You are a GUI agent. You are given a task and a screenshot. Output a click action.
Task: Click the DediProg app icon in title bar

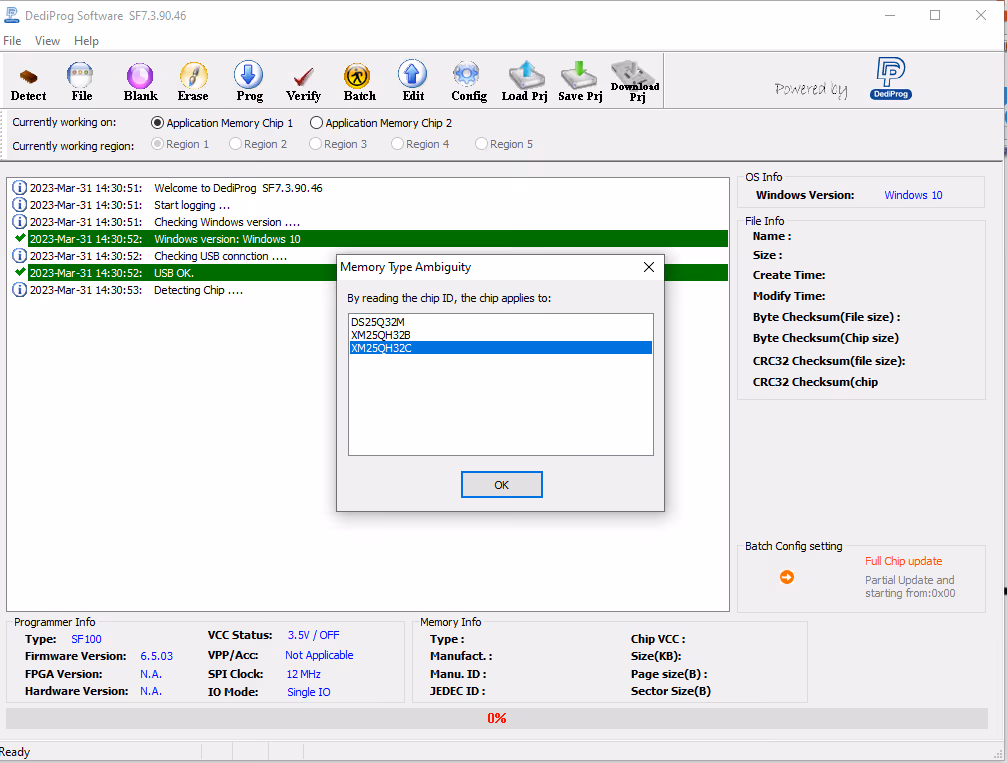point(12,15)
